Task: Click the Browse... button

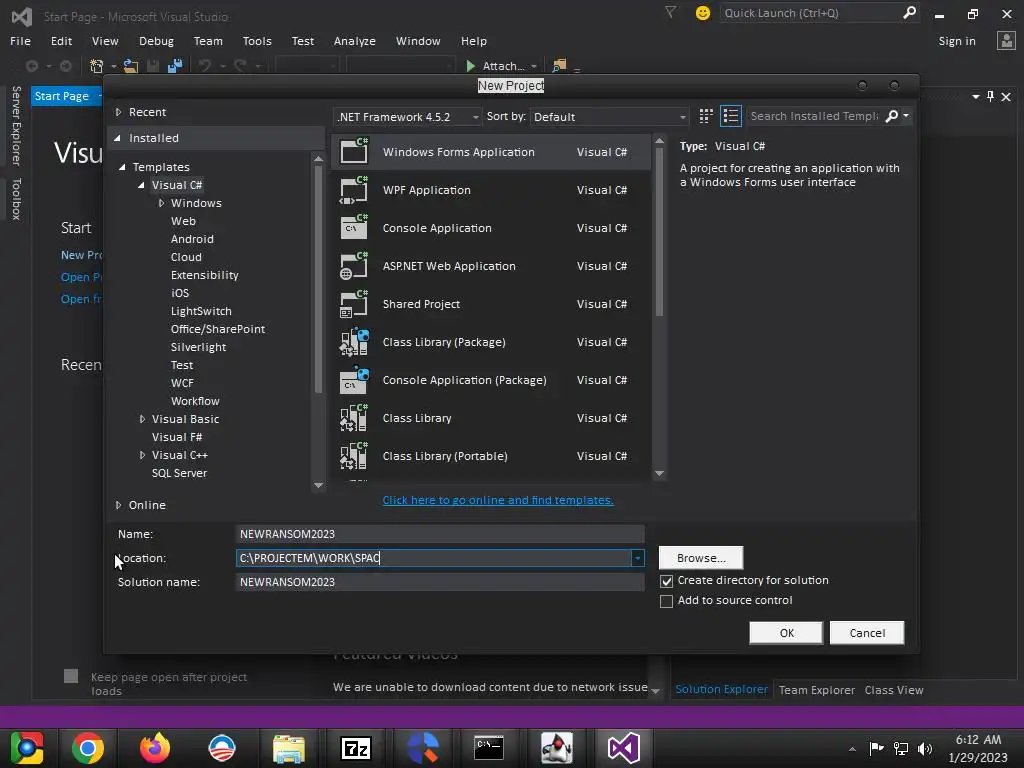Action: (701, 558)
